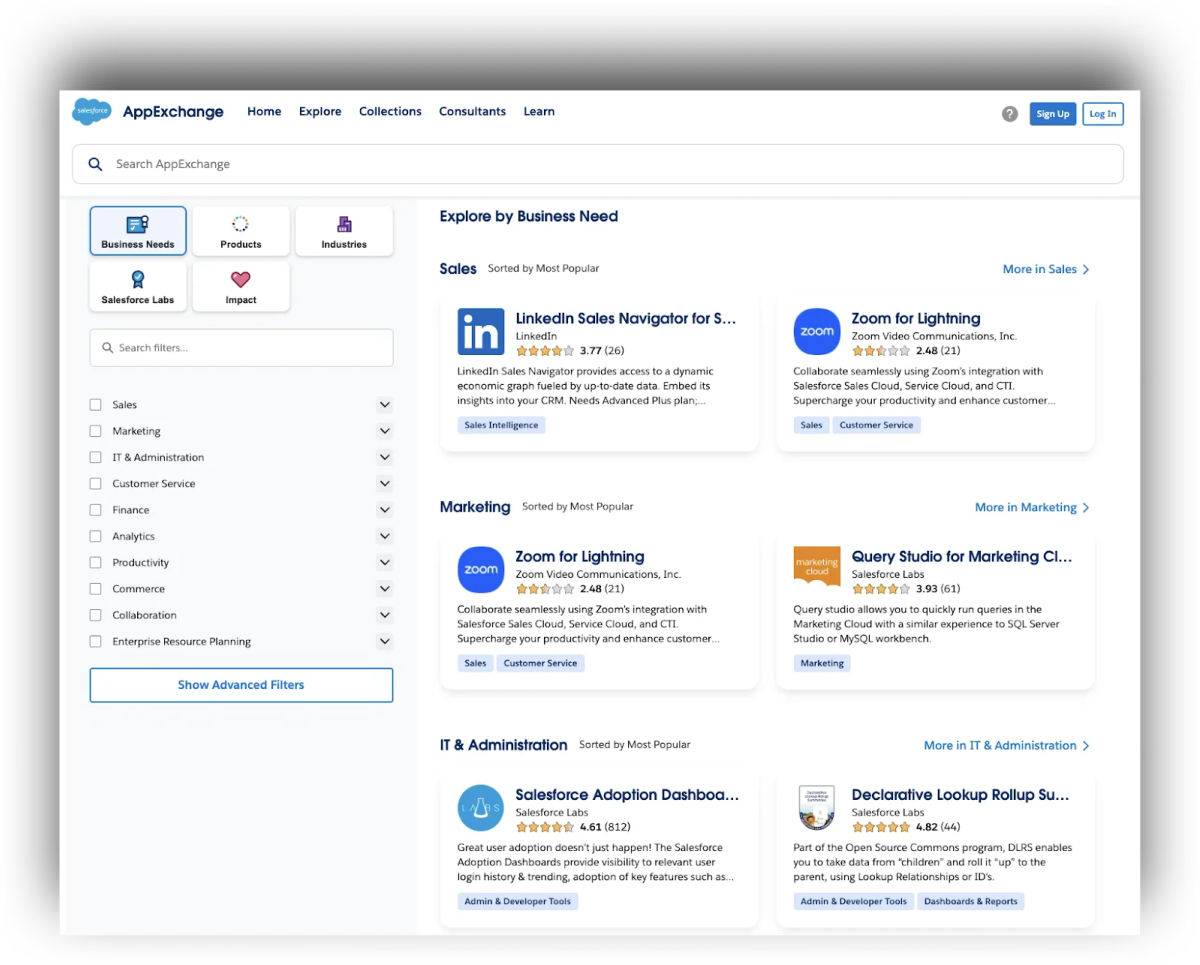This screenshot has width=1200, height=965.
Task: Click the Salesforce Labs flask logo
Action: (481, 808)
